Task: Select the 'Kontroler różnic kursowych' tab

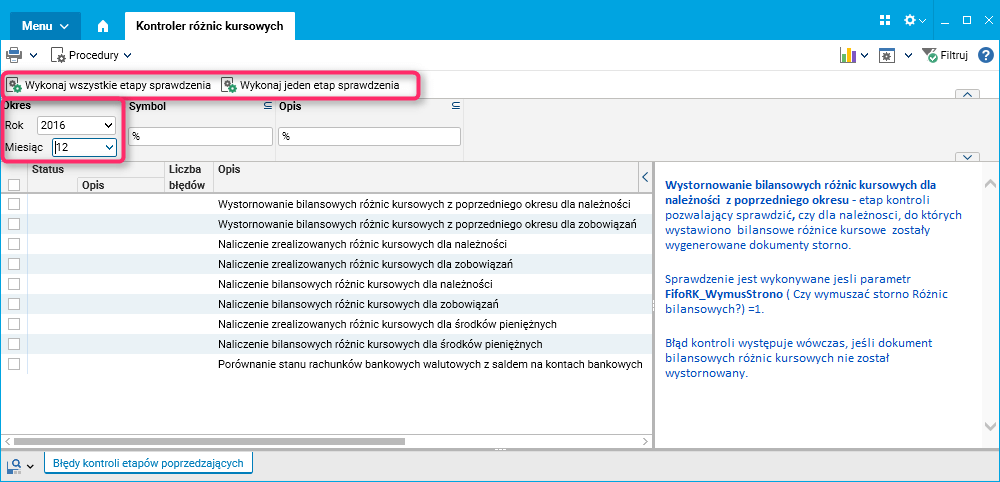Action: pyautogui.click(x=210, y=25)
